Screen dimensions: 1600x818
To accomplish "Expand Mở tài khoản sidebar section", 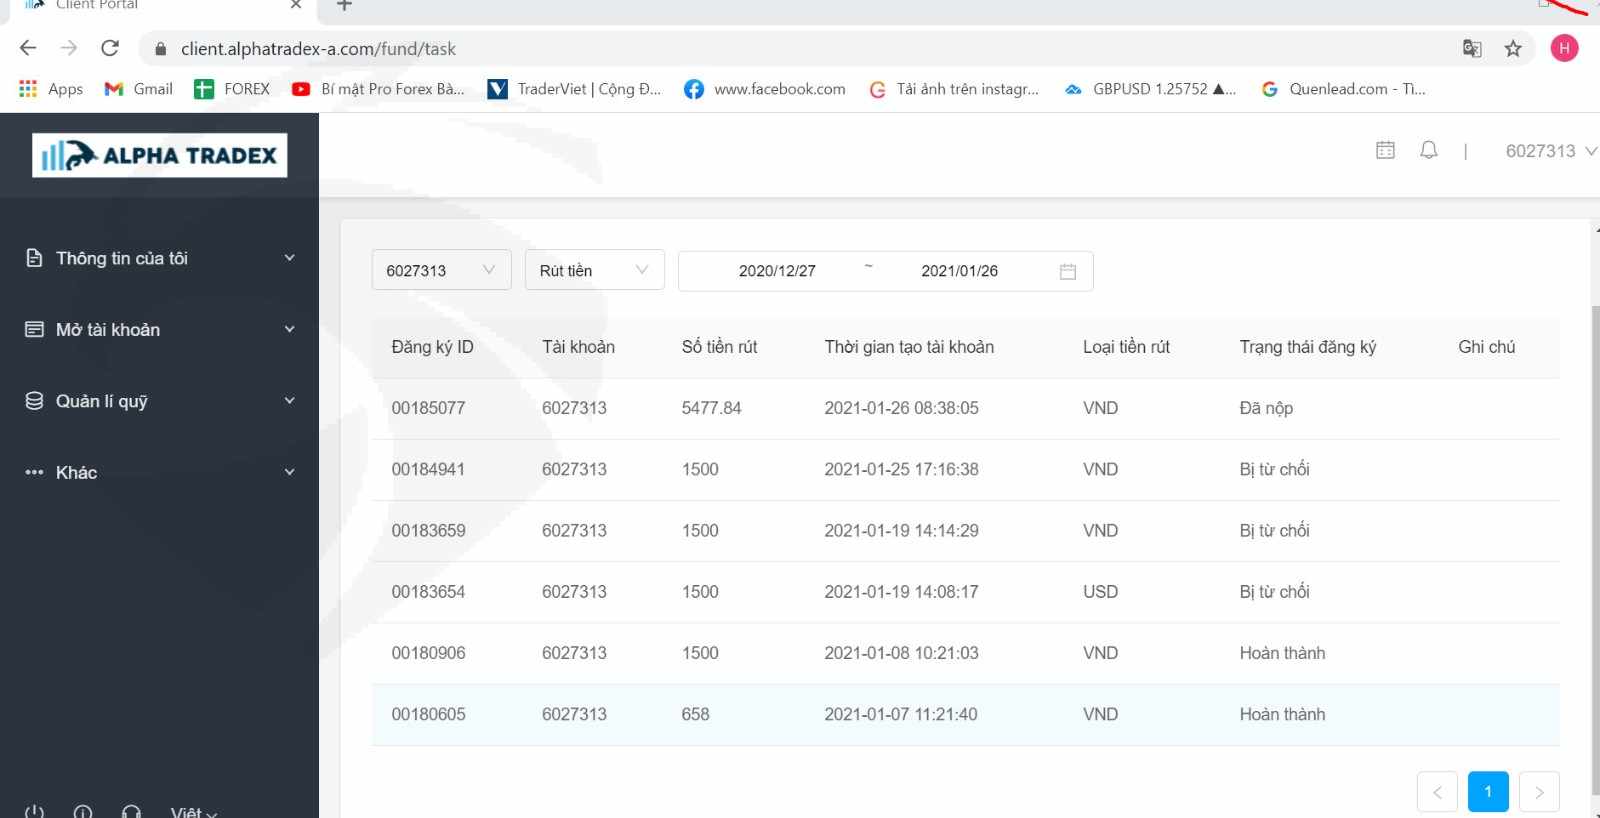I will [160, 330].
